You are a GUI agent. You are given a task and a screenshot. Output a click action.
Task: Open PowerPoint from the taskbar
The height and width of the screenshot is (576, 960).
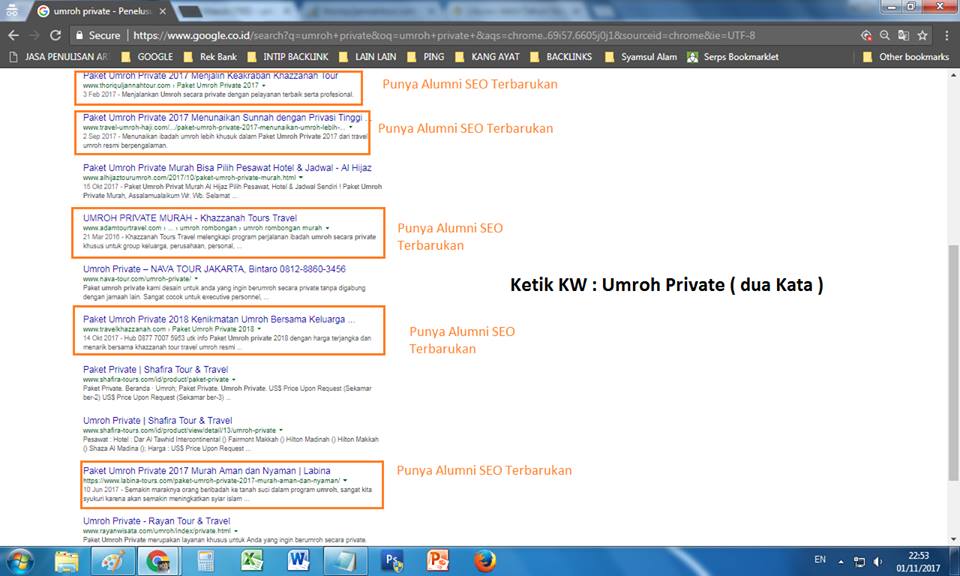[x=438, y=561]
